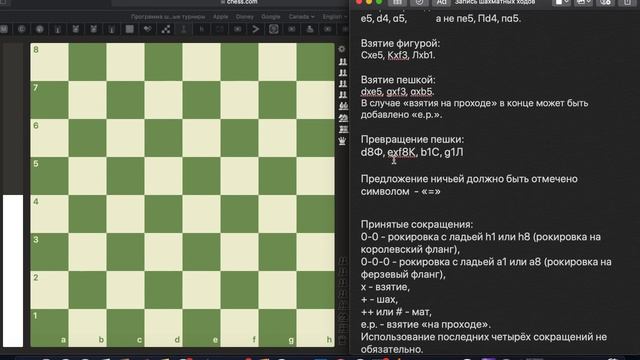
Task: Open the Disney bookmark in browser
Action: [244, 17]
